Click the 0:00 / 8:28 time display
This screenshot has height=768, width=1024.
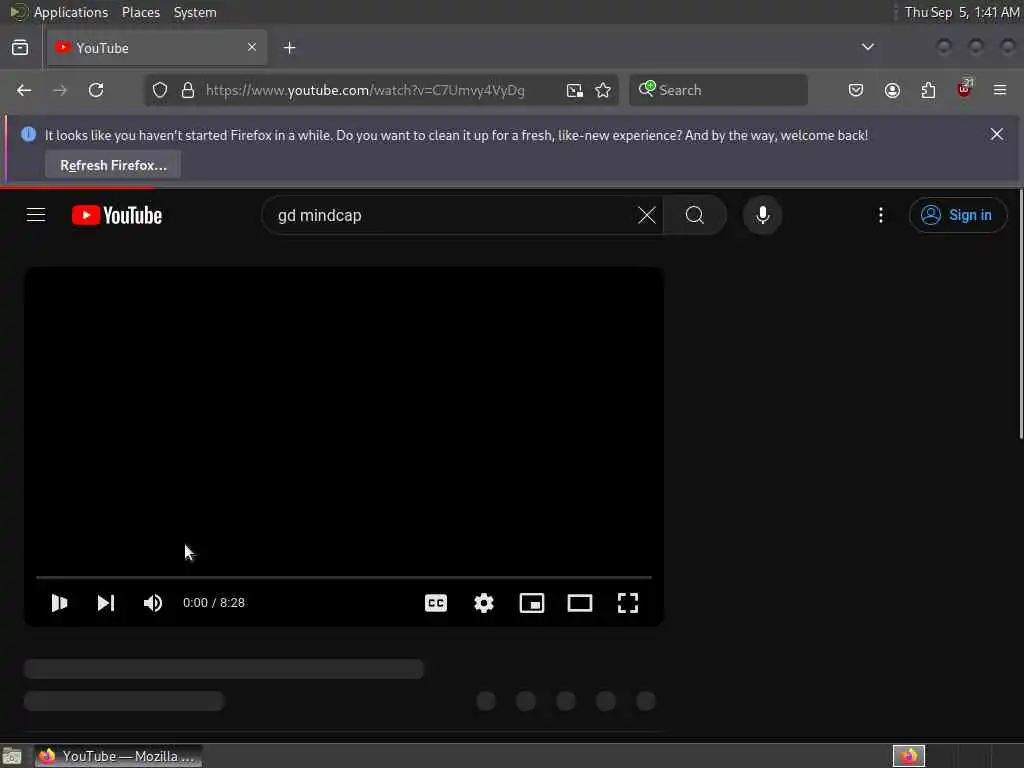(214, 603)
